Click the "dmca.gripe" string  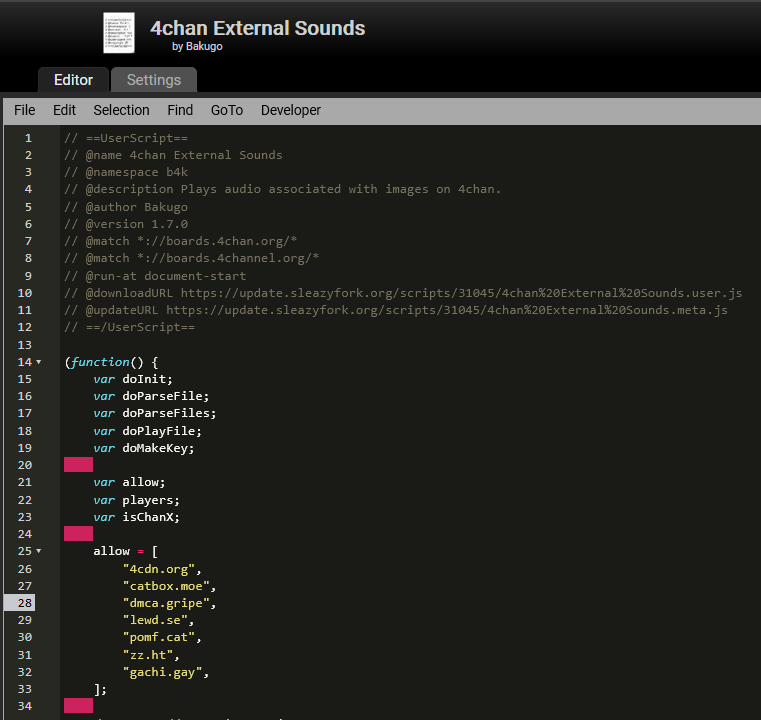point(166,603)
